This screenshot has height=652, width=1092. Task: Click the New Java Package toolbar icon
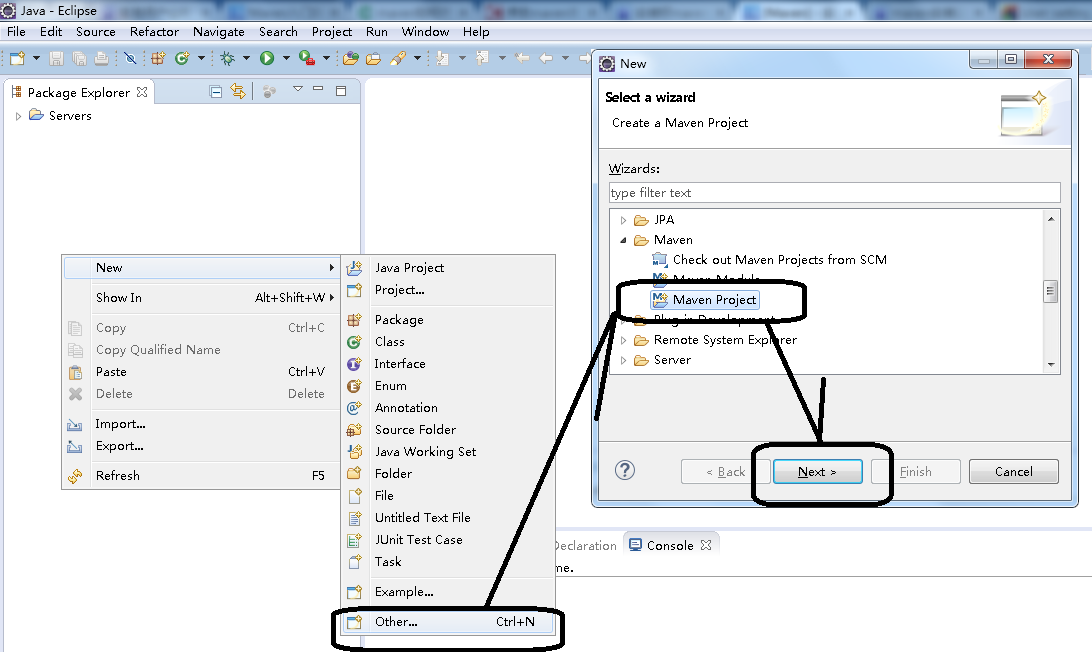(158, 59)
